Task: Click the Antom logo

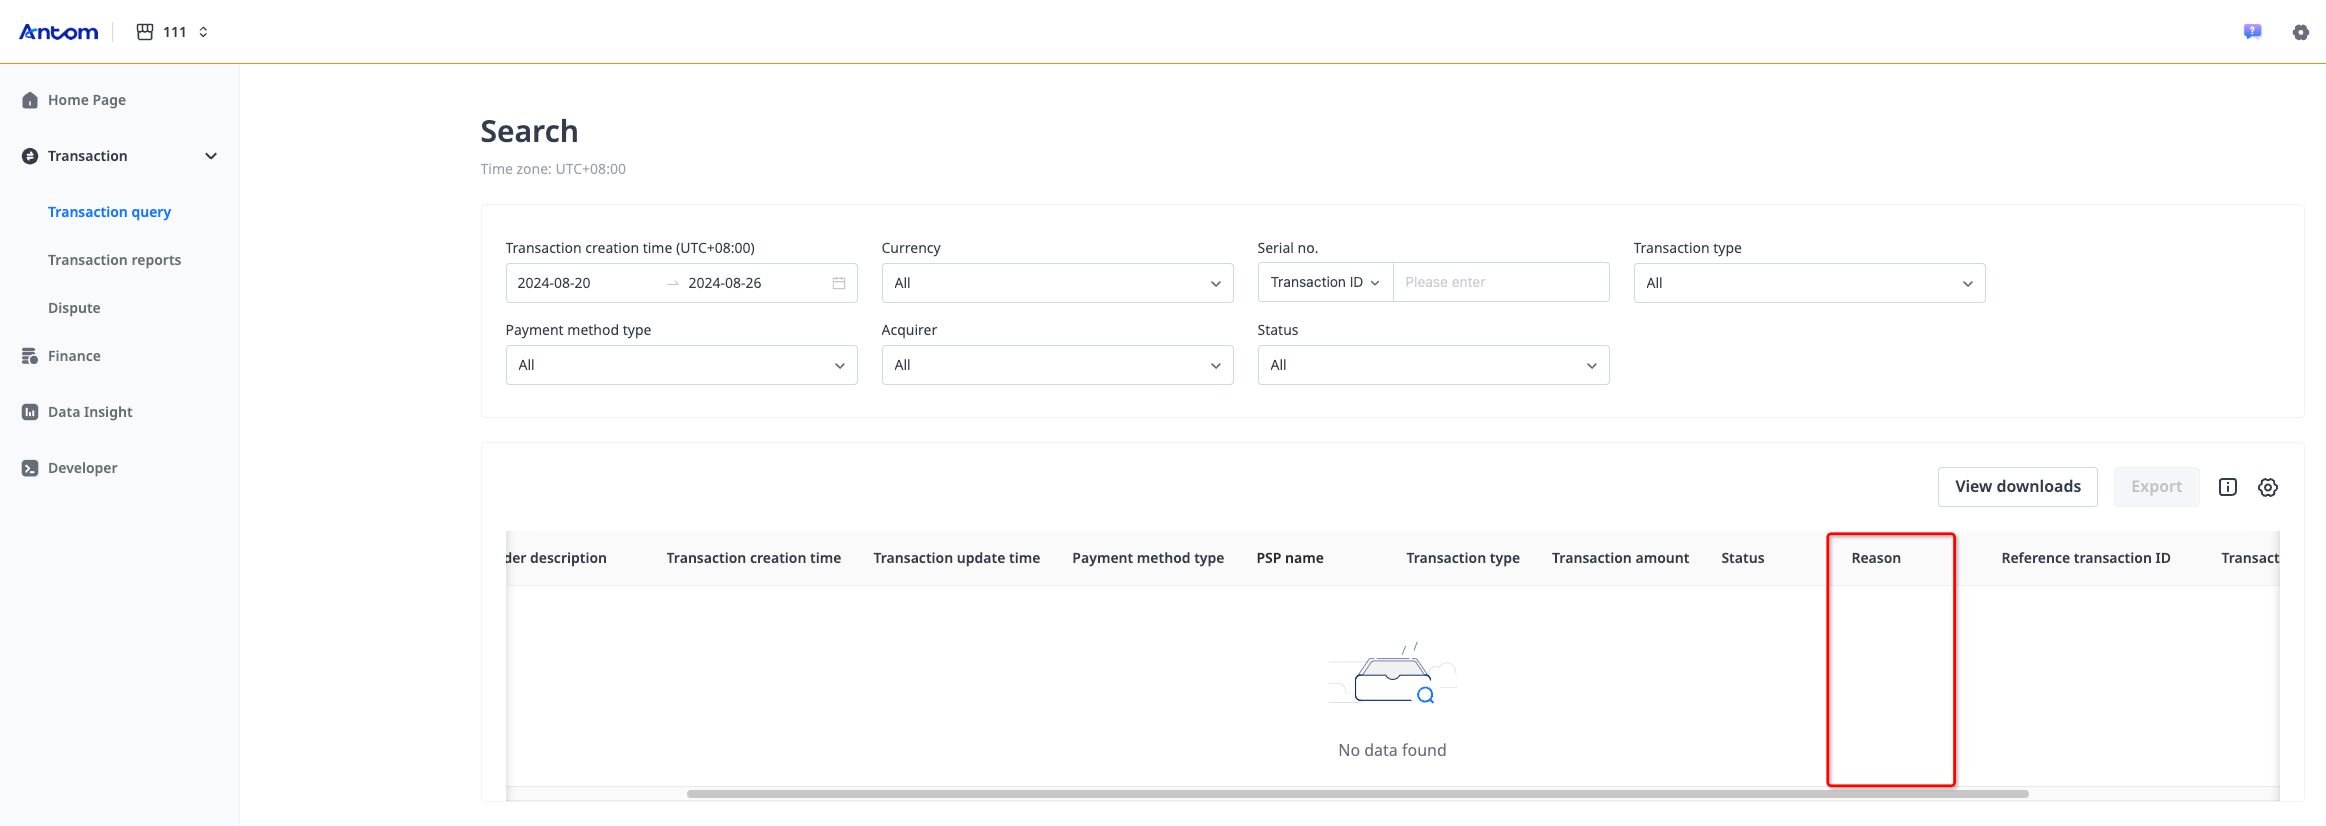Action: pyautogui.click(x=59, y=32)
